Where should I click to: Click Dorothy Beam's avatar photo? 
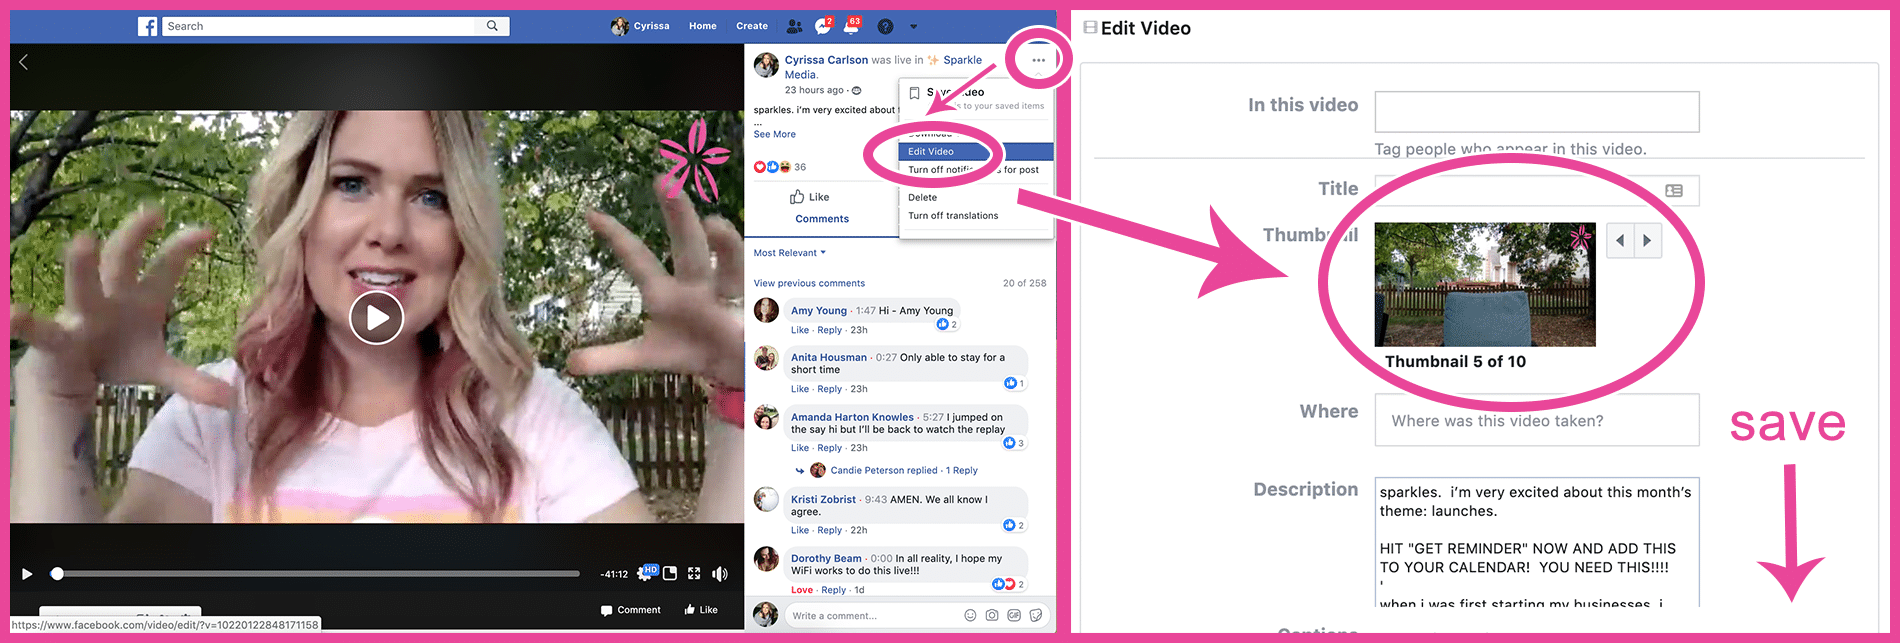click(766, 559)
